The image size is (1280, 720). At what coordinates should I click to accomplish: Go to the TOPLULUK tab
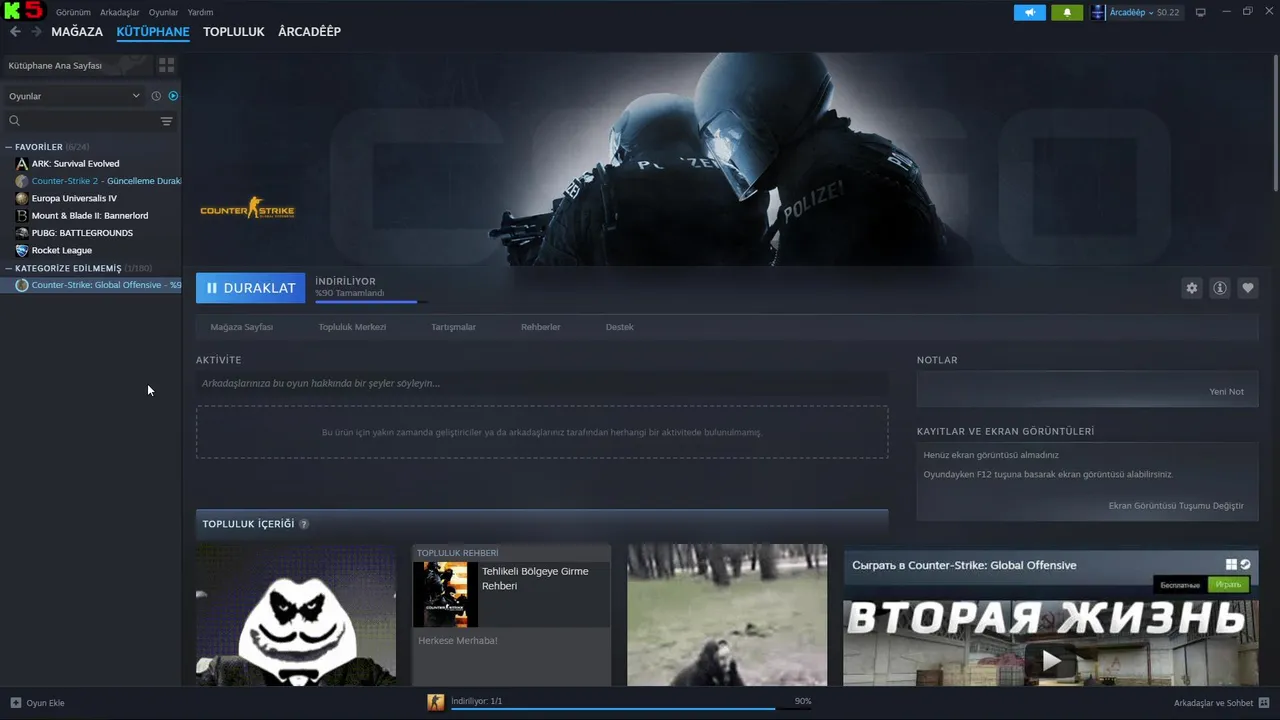click(234, 32)
